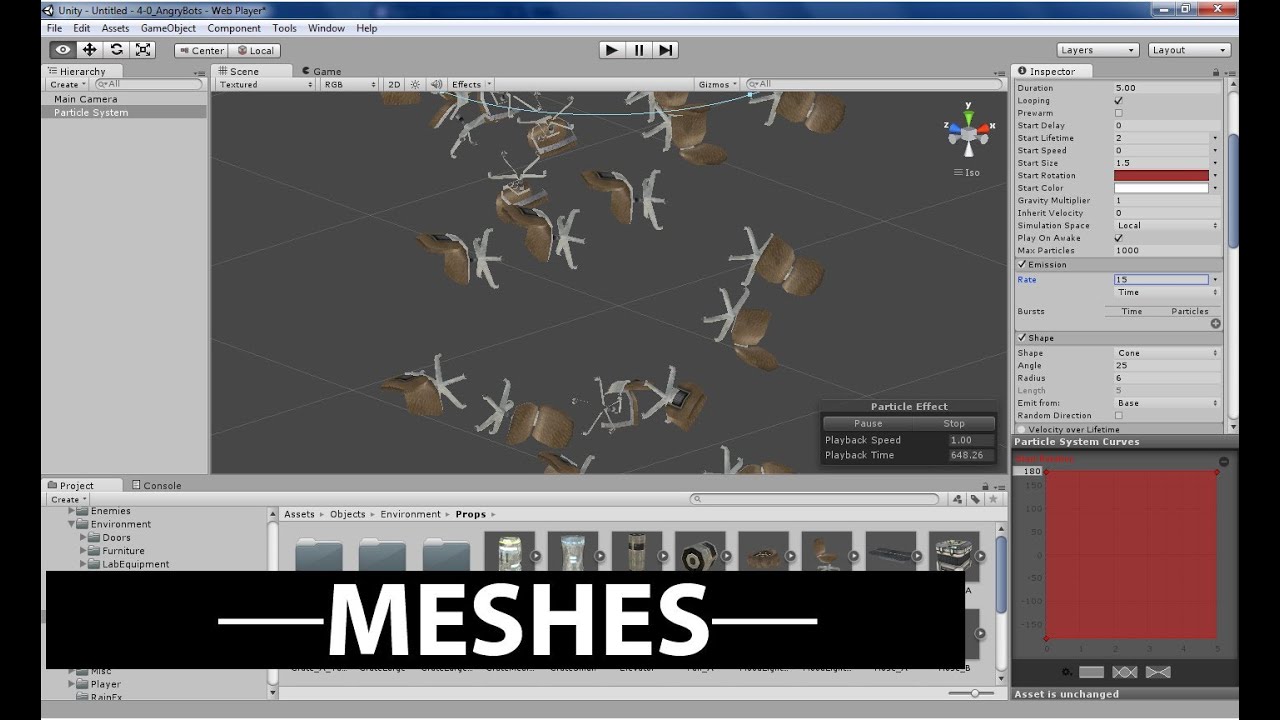Enable the Prewarm checkbox
This screenshot has width=1280, height=720.
(1118, 113)
